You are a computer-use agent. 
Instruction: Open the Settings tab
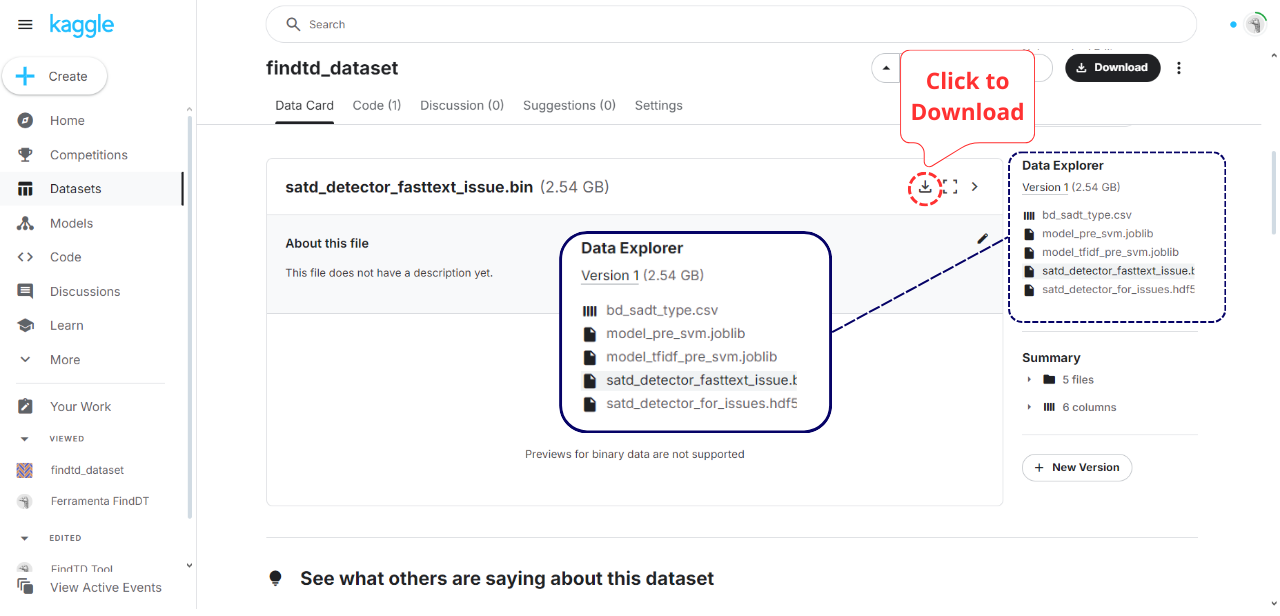[x=658, y=105]
